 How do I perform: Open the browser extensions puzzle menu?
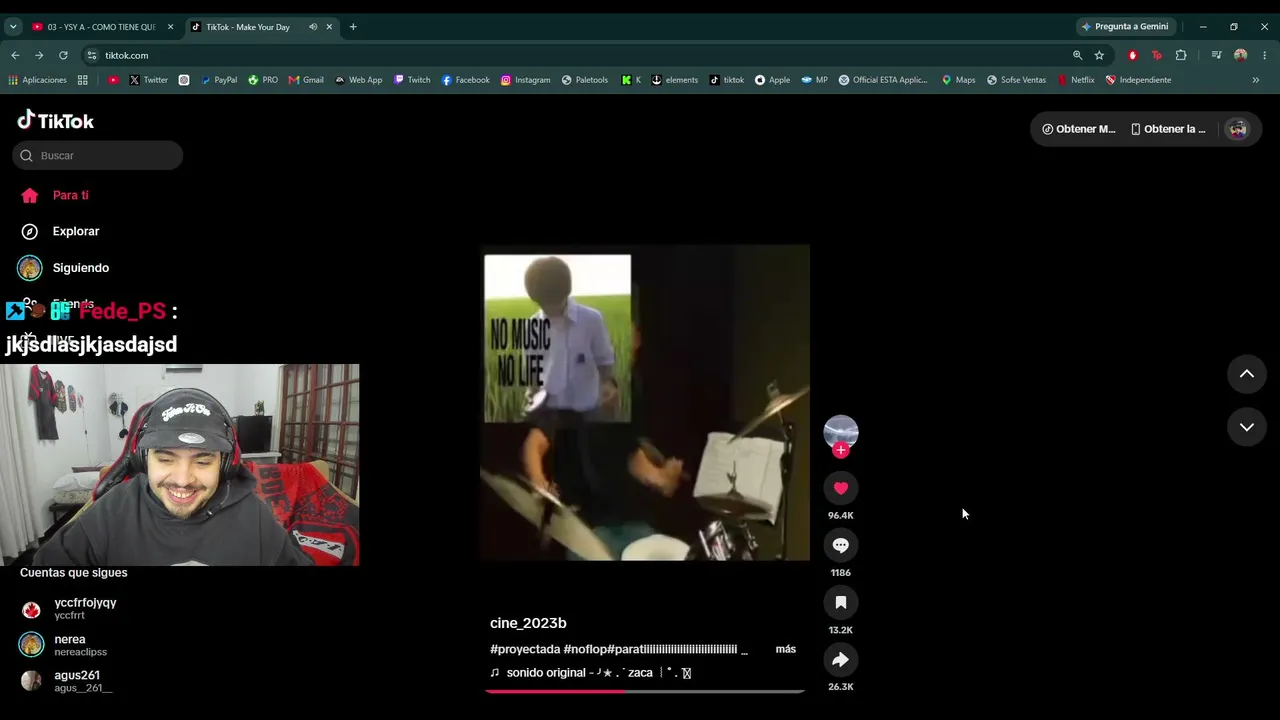1181,55
